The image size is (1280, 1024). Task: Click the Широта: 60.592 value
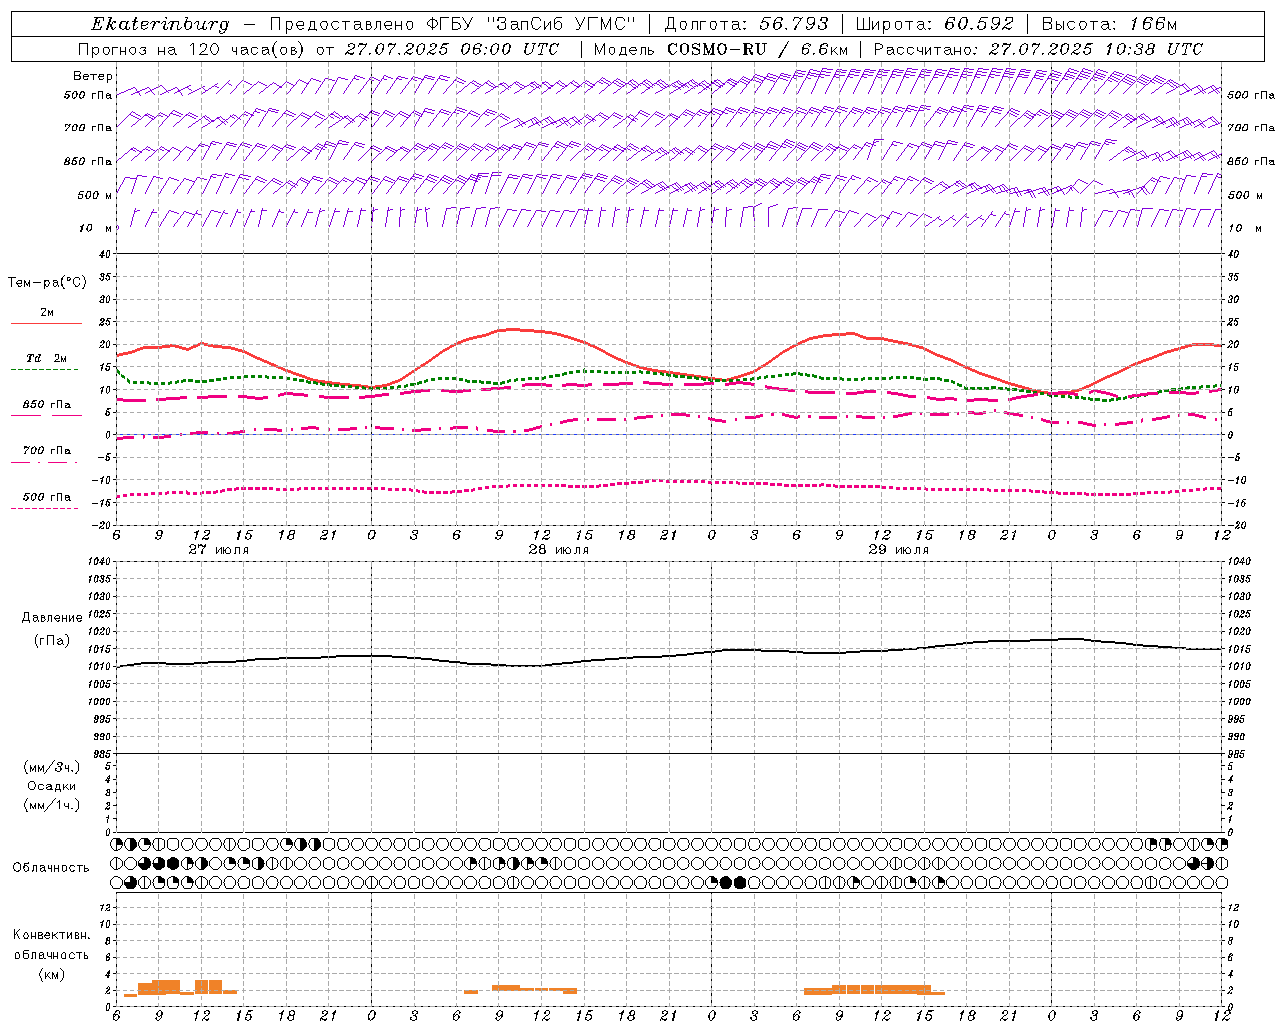(x=934, y=24)
